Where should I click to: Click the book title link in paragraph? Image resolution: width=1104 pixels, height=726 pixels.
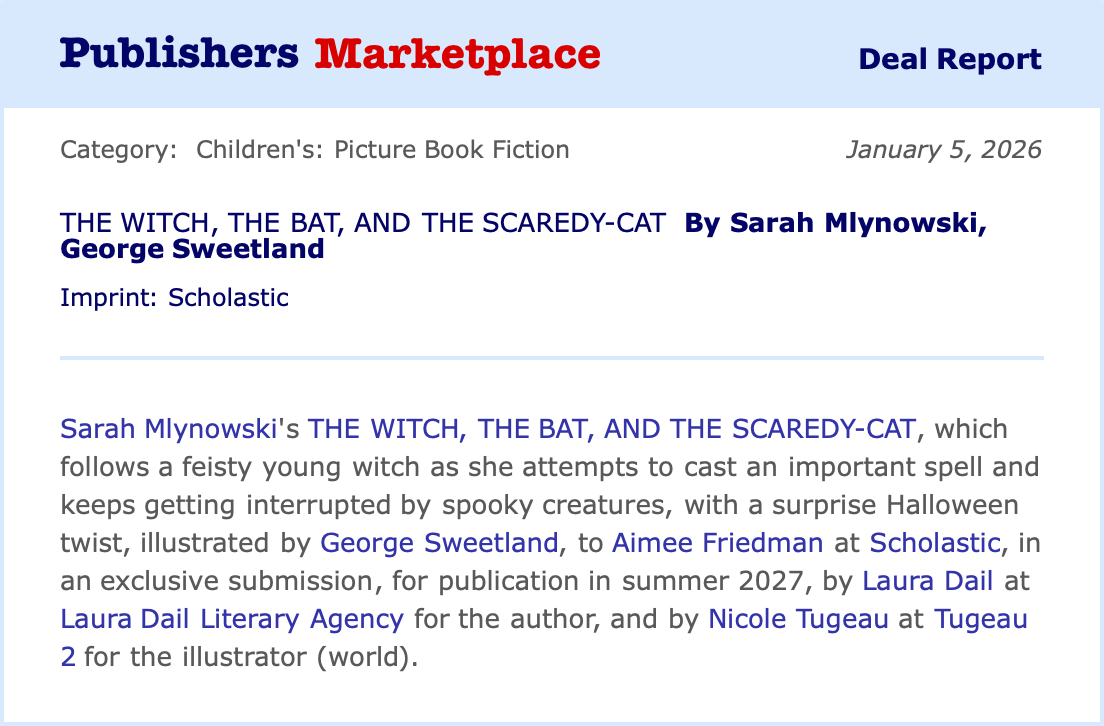tap(611, 429)
